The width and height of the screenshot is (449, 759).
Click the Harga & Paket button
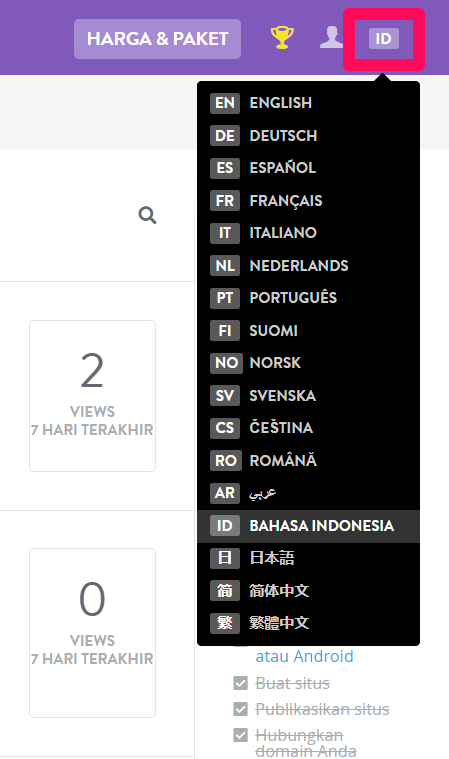157,39
